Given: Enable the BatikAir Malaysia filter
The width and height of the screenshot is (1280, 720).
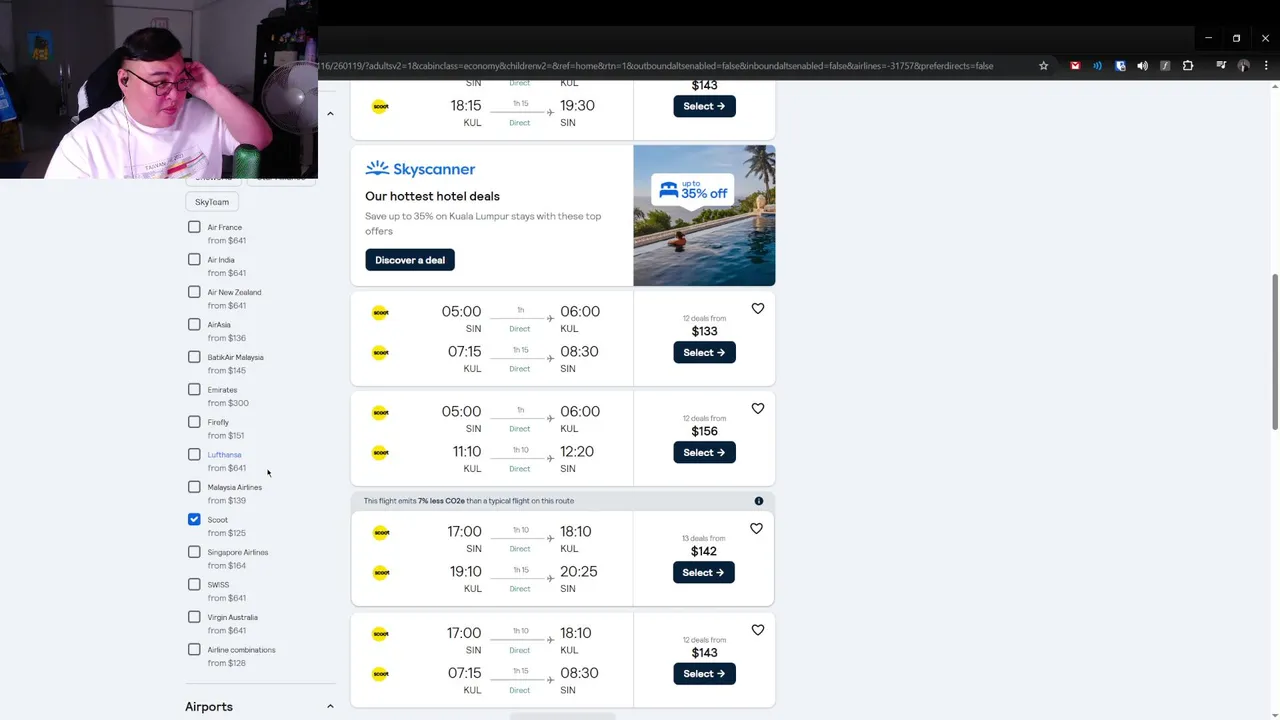Looking at the screenshot, I should tap(194, 357).
